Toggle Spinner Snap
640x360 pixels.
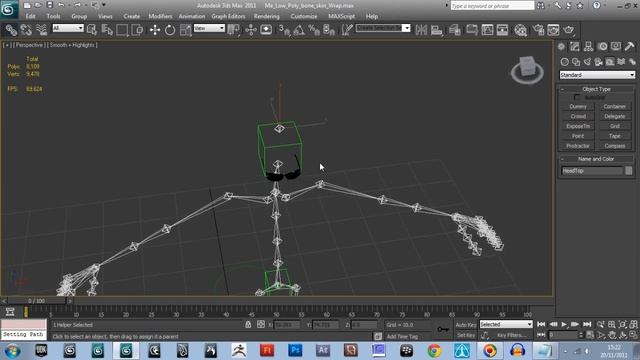tap(329, 30)
